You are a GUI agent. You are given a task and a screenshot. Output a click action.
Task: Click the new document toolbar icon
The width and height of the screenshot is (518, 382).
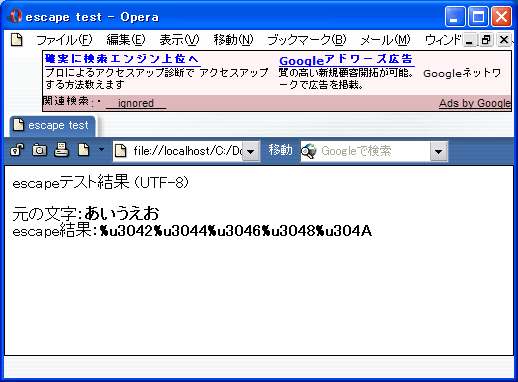84,150
